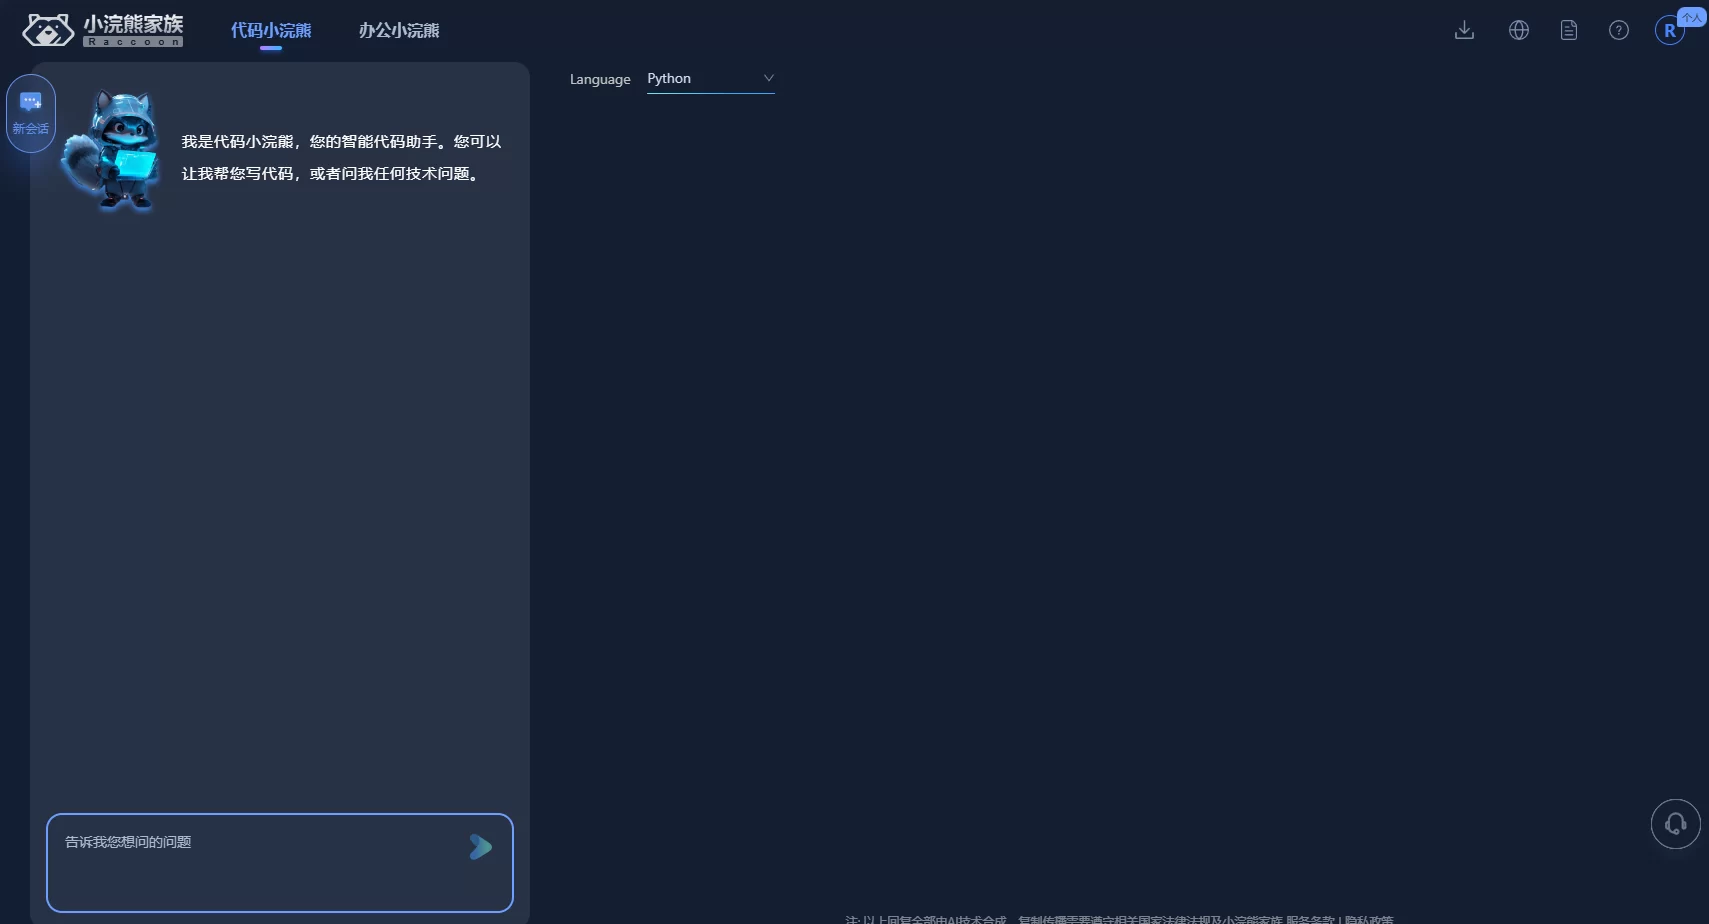Open the document icon in header

coord(1568,30)
